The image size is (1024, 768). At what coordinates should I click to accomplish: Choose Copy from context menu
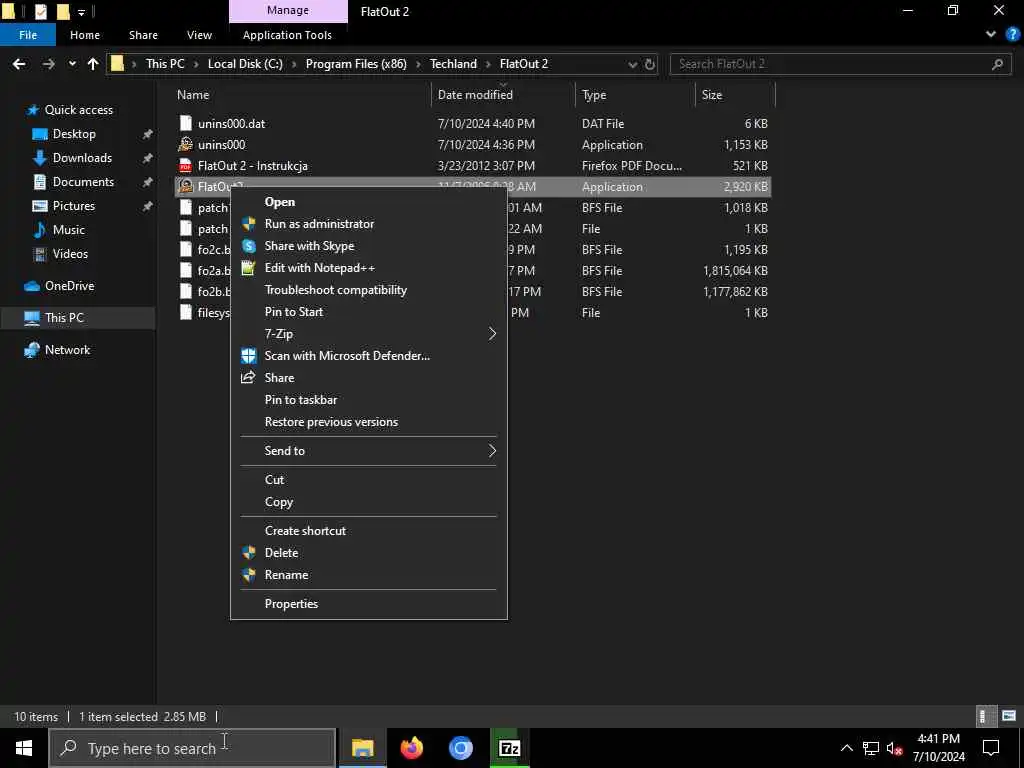tap(368, 502)
